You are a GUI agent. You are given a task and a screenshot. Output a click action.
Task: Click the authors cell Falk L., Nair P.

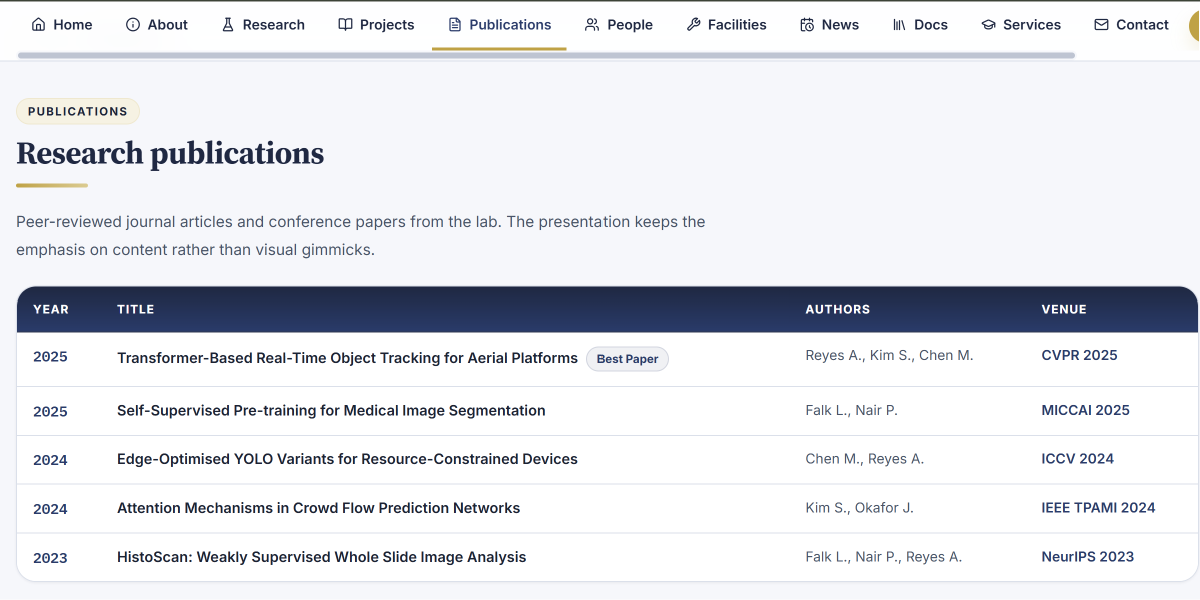click(x=852, y=410)
